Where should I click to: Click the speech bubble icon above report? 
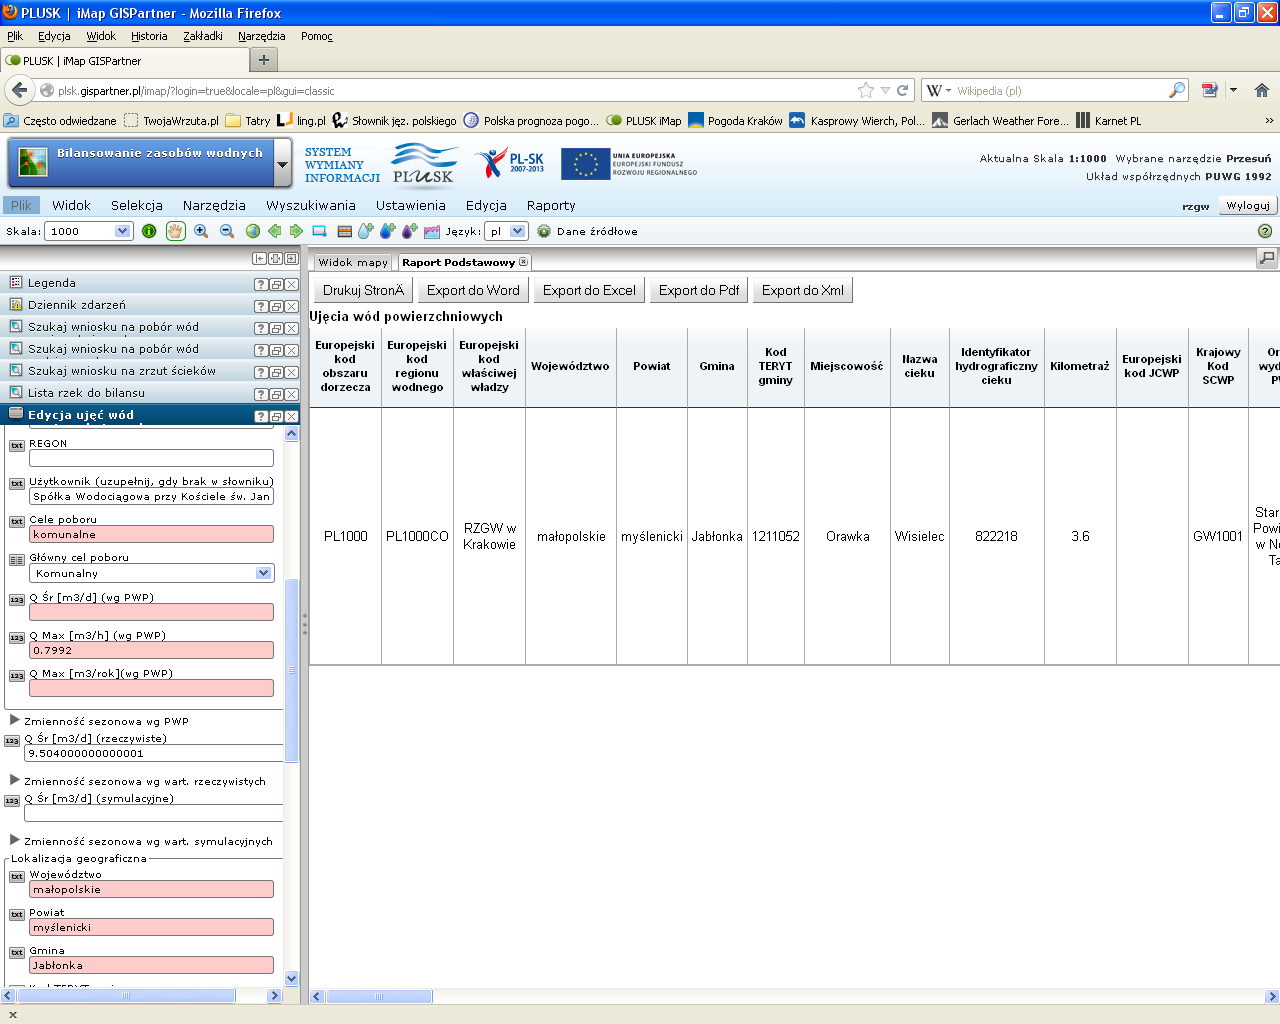[x=1267, y=258]
